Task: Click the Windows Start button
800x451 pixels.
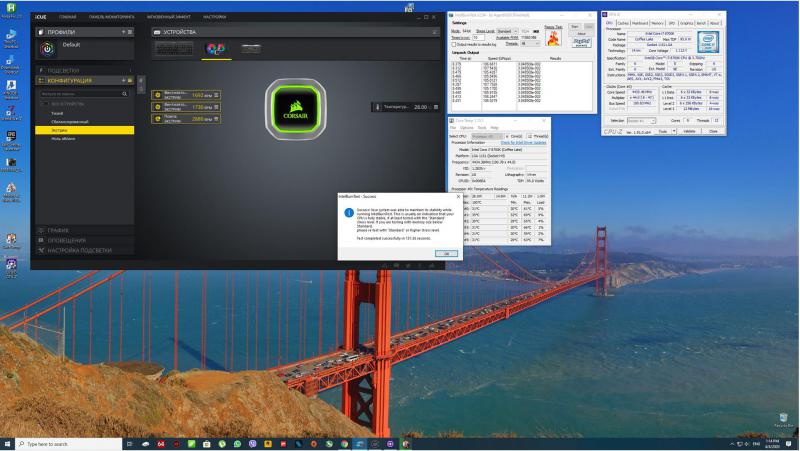Action: coord(9,443)
